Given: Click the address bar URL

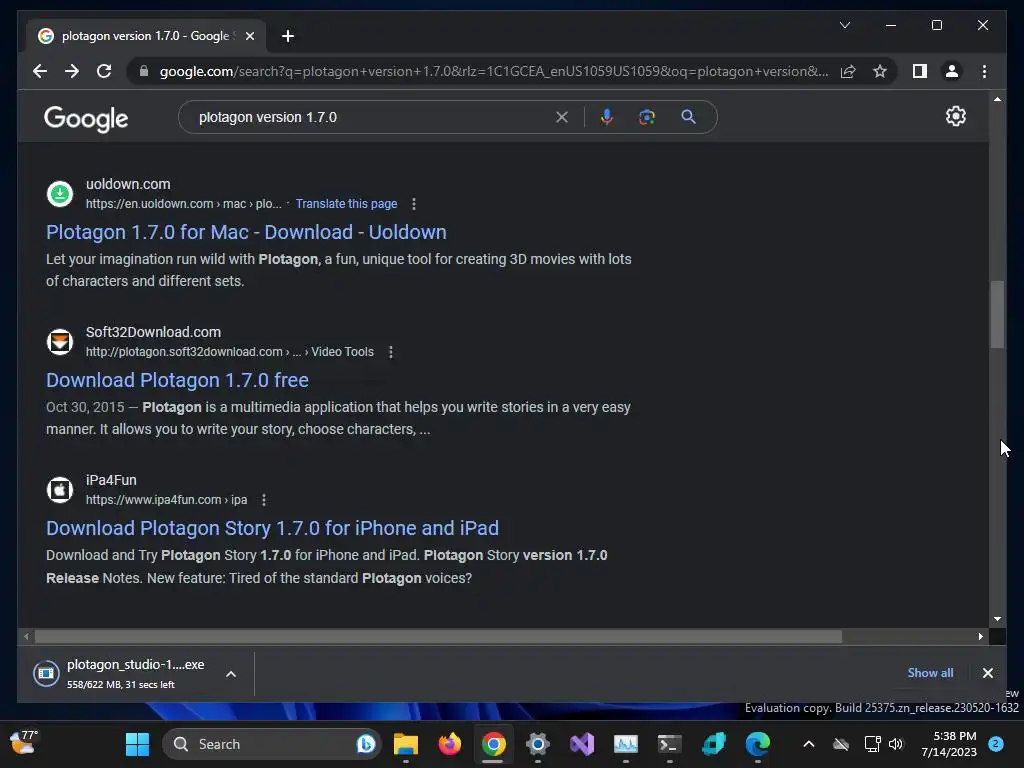Looking at the screenshot, I should click(494, 71).
